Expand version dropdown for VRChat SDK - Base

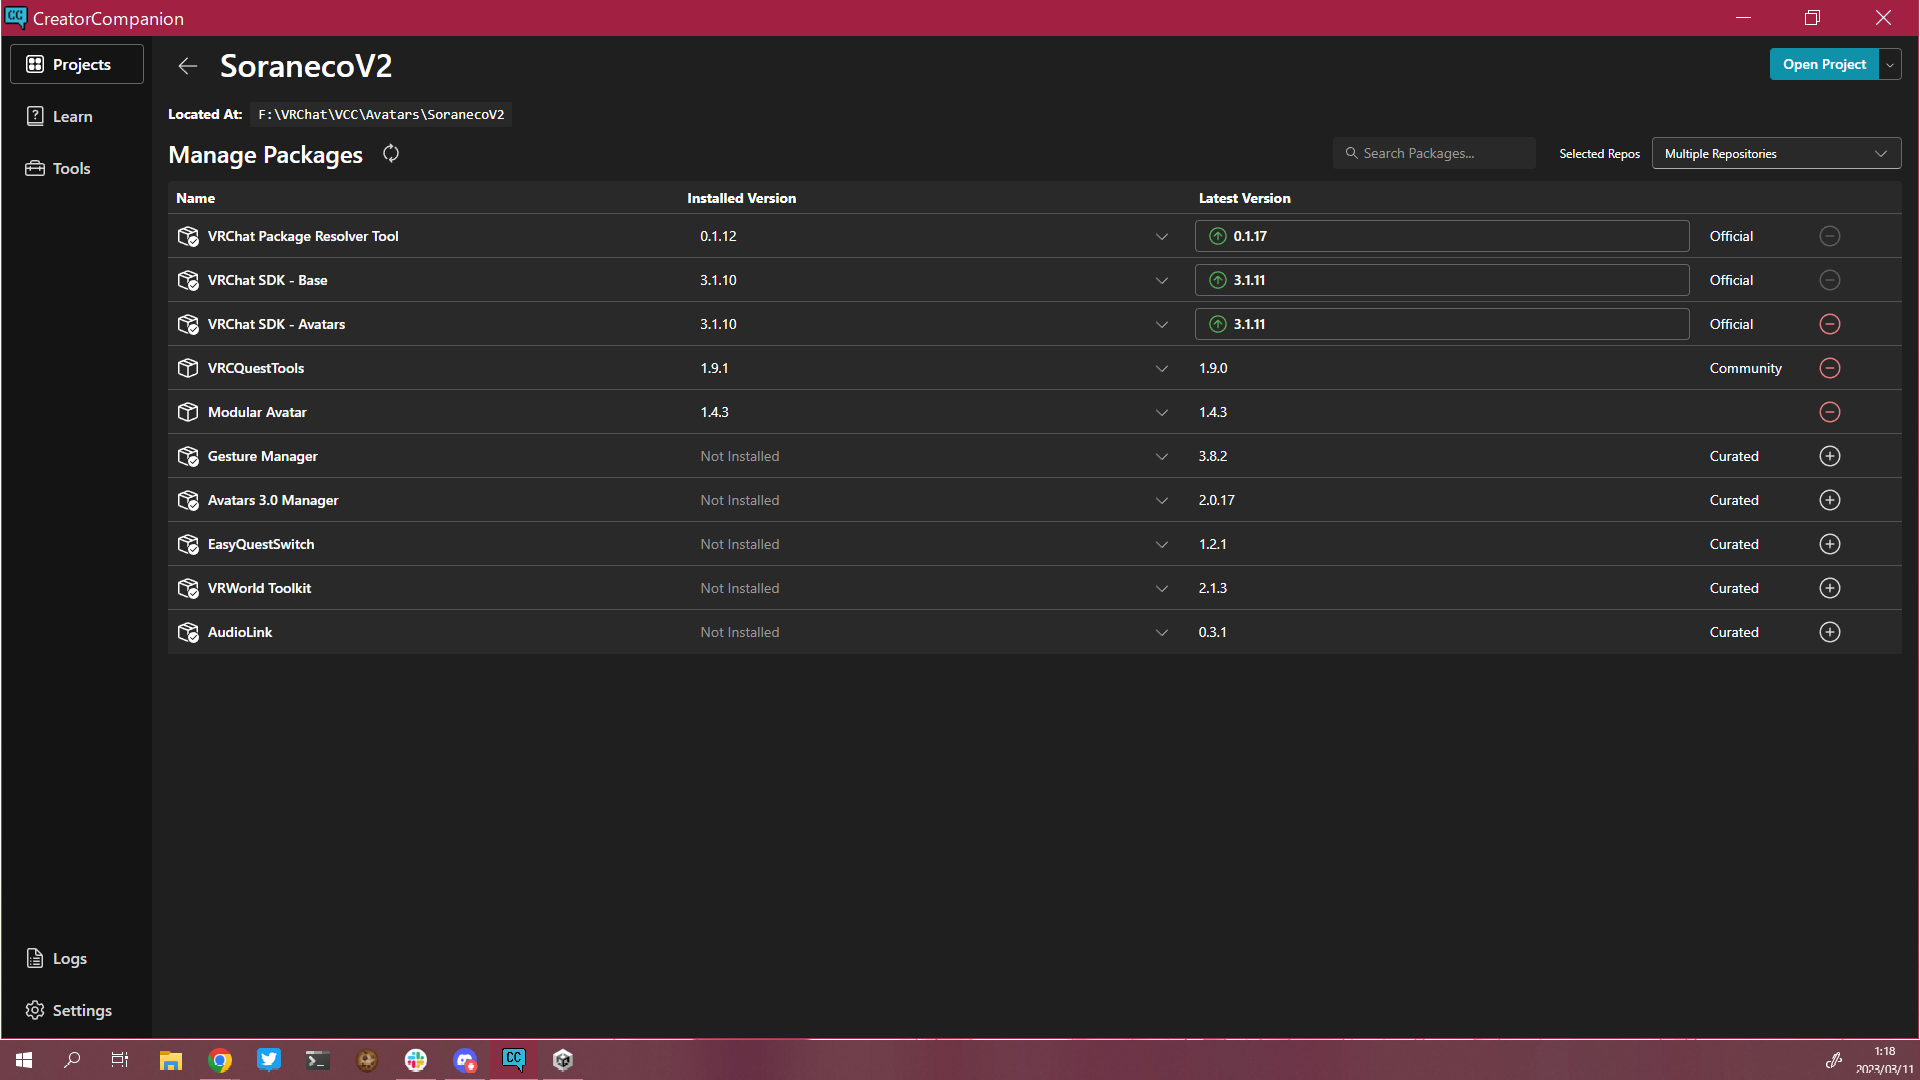[1161, 281]
